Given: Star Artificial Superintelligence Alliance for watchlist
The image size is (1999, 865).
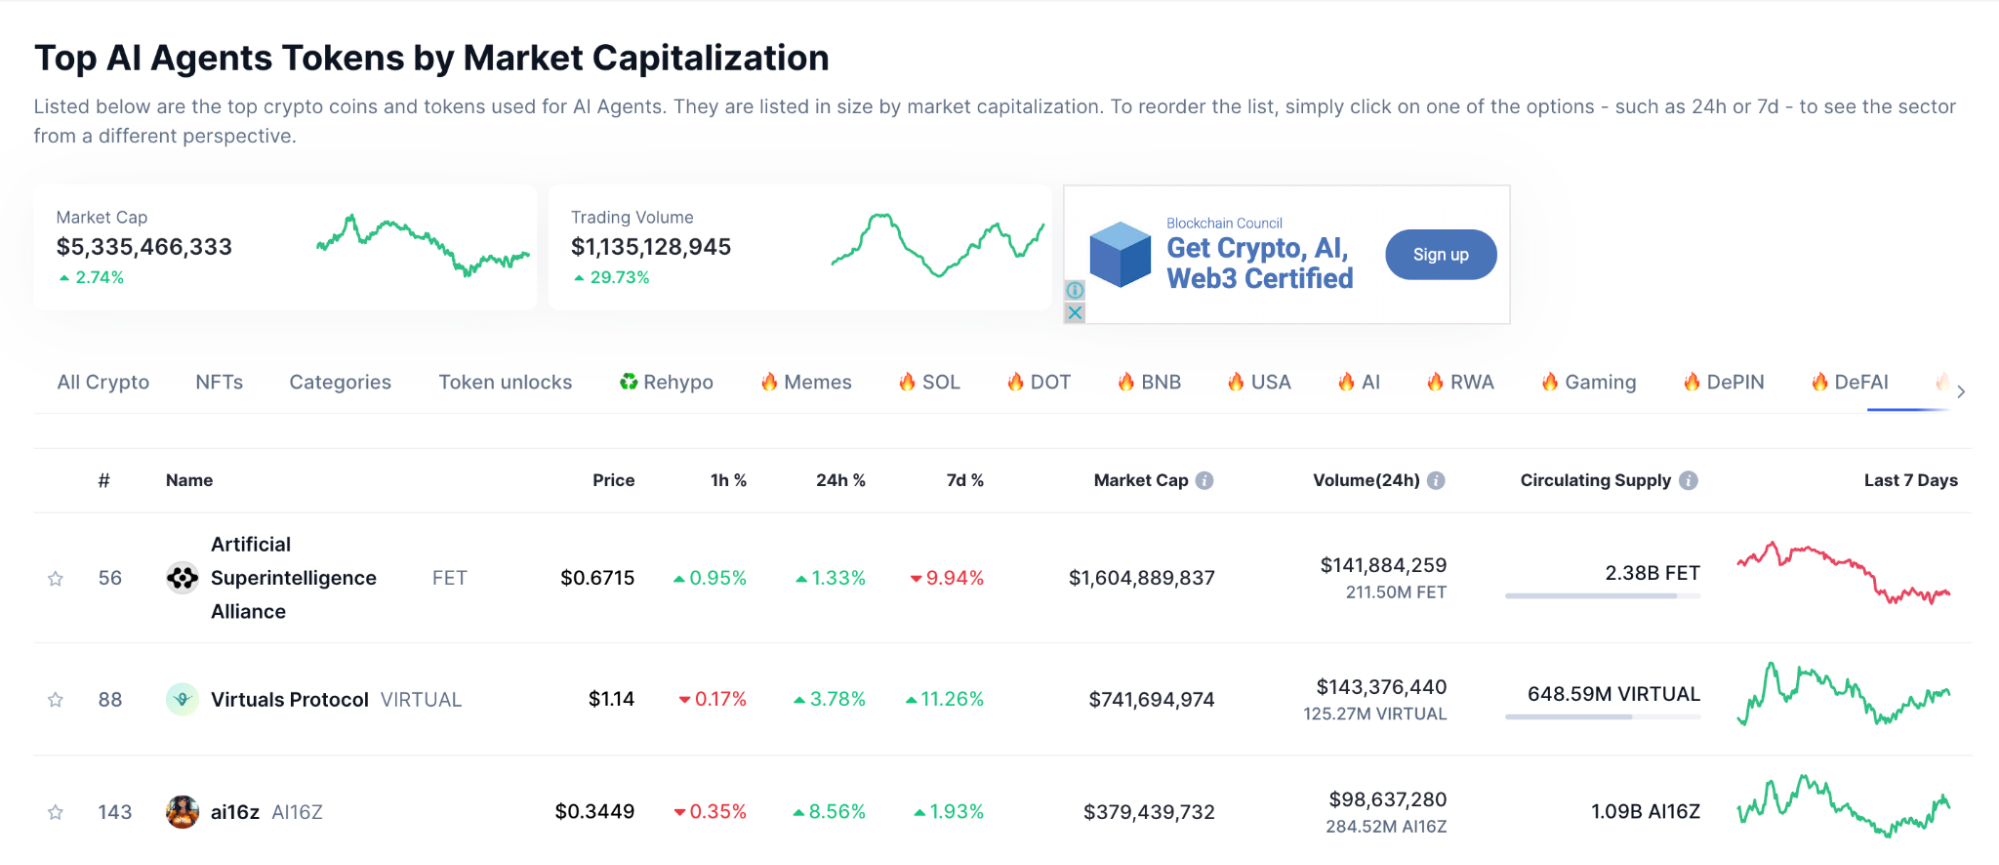Looking at the screenshot, I should (x=56, y=579).
